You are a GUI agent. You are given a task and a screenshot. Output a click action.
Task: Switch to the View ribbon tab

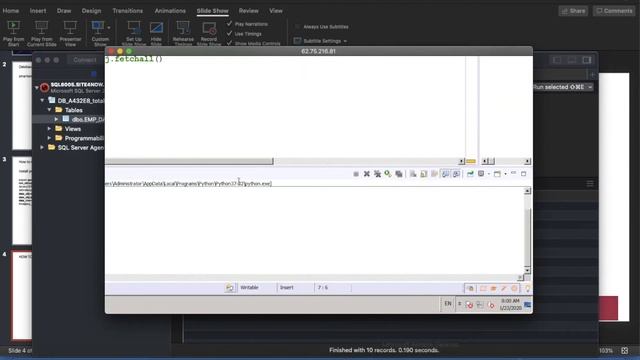pos(276,11)
